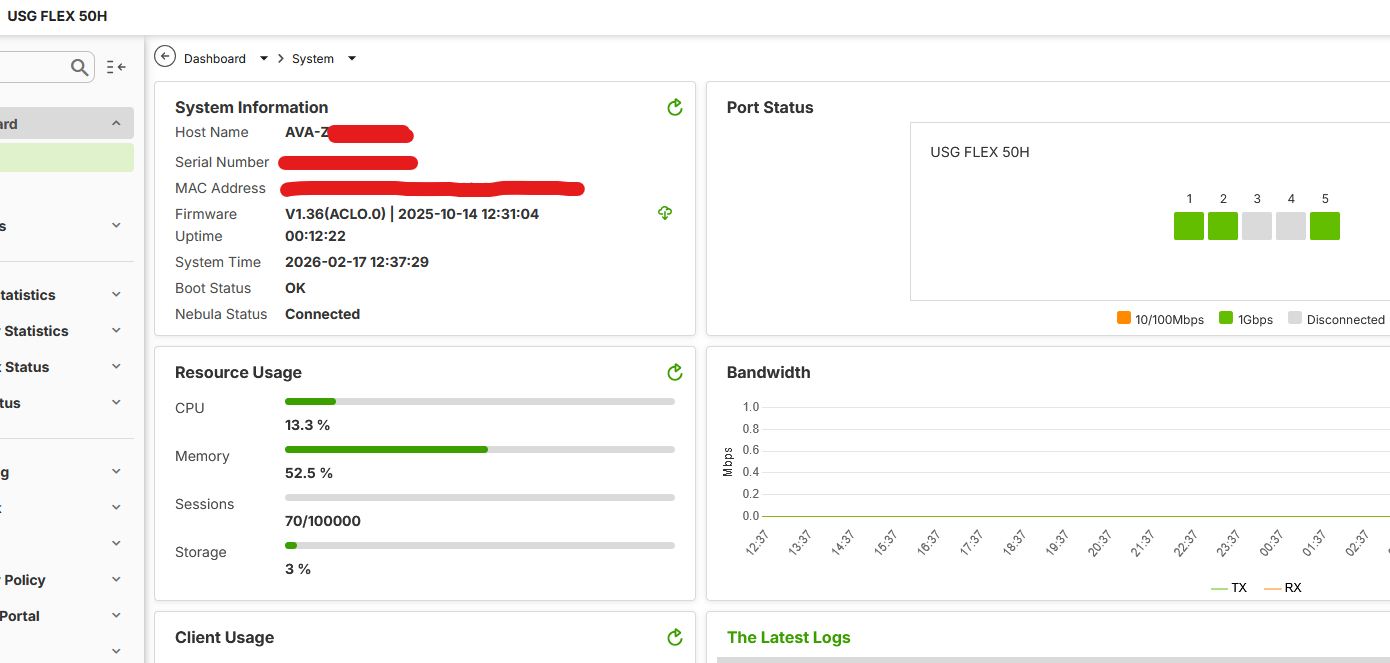
Task: Click the Sessions usage progress bar
Action: pos(480,497)
